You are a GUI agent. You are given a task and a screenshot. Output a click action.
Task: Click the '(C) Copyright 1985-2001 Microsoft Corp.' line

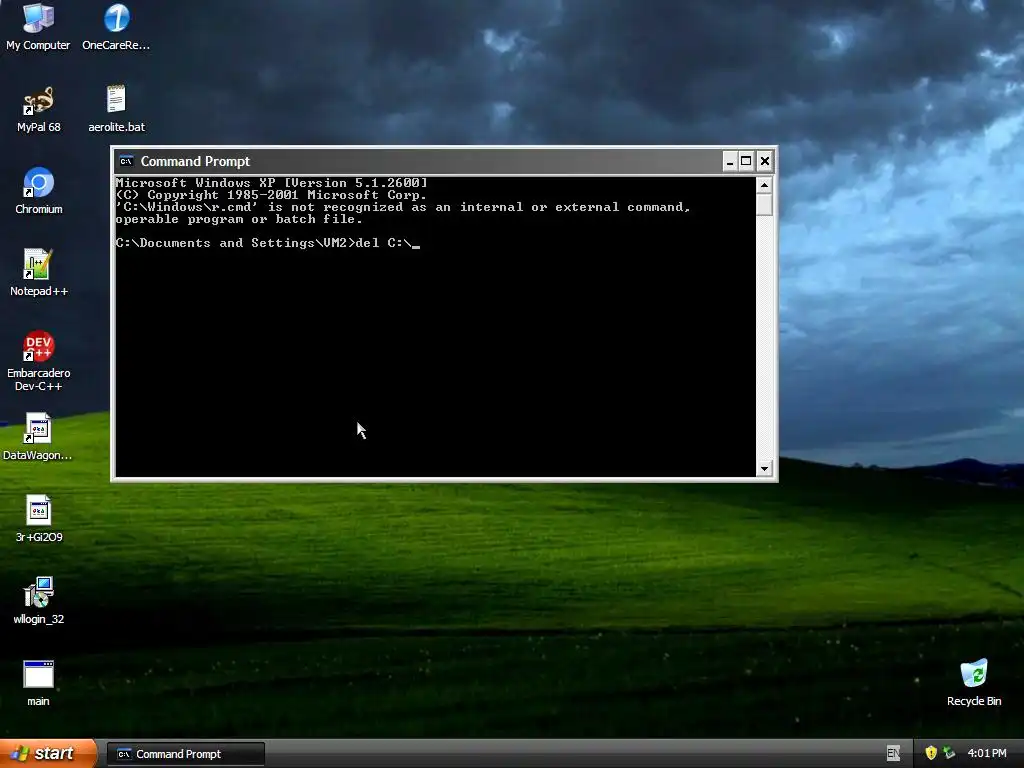pos(272,195)
